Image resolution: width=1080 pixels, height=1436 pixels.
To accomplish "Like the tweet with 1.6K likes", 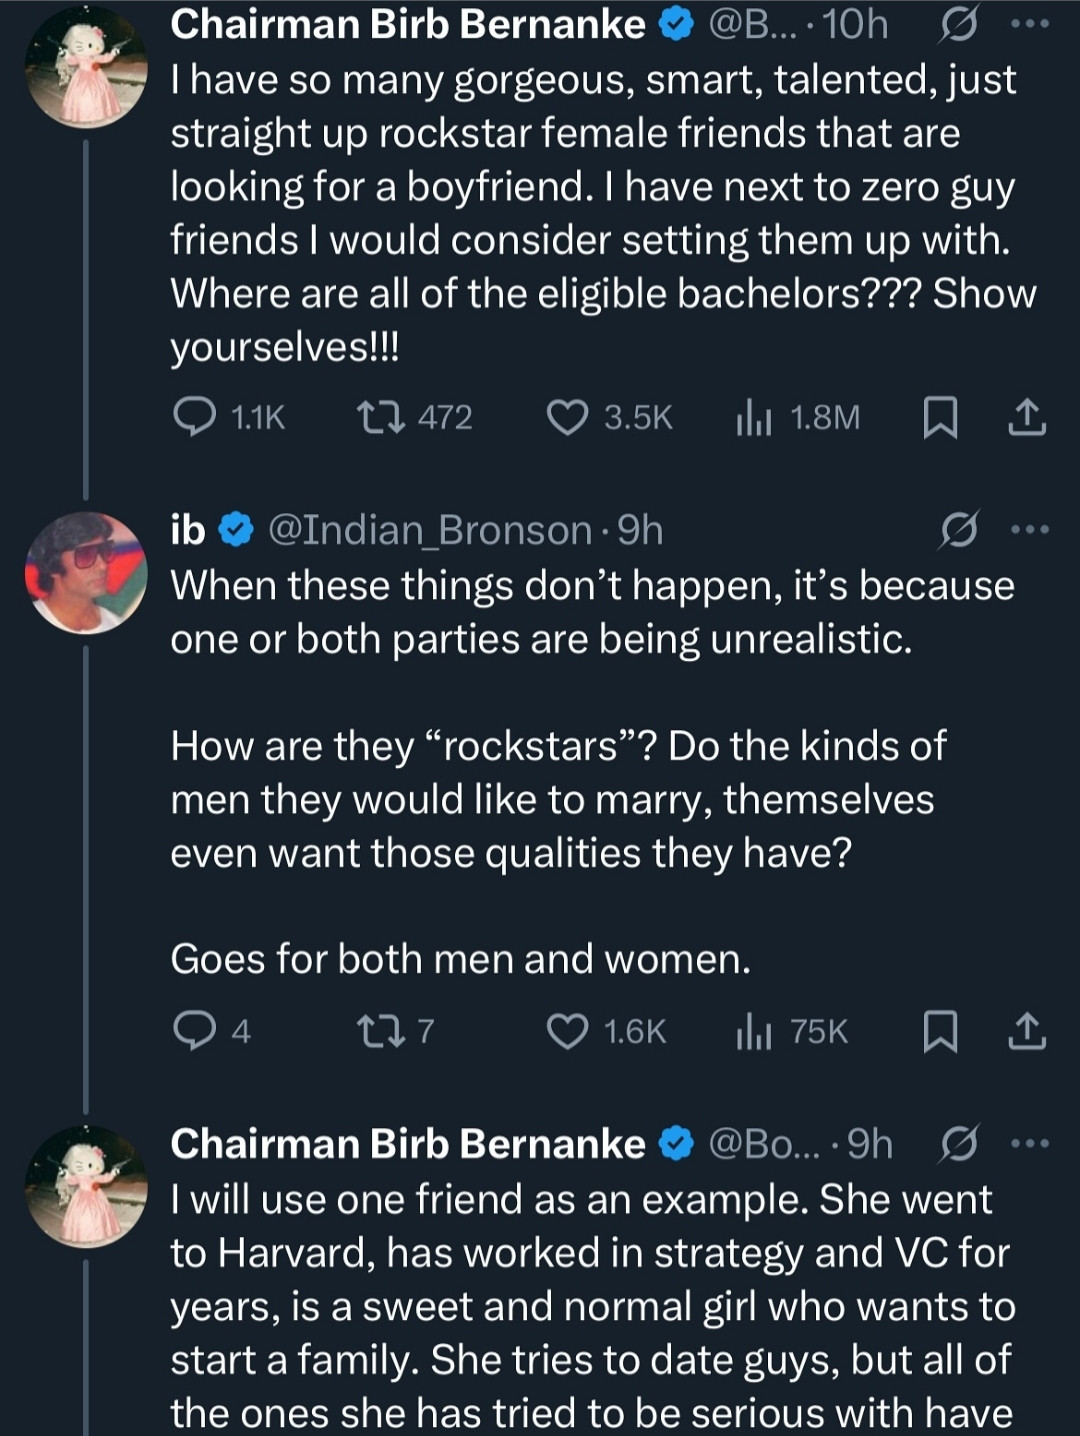I will pos(567,1030).
